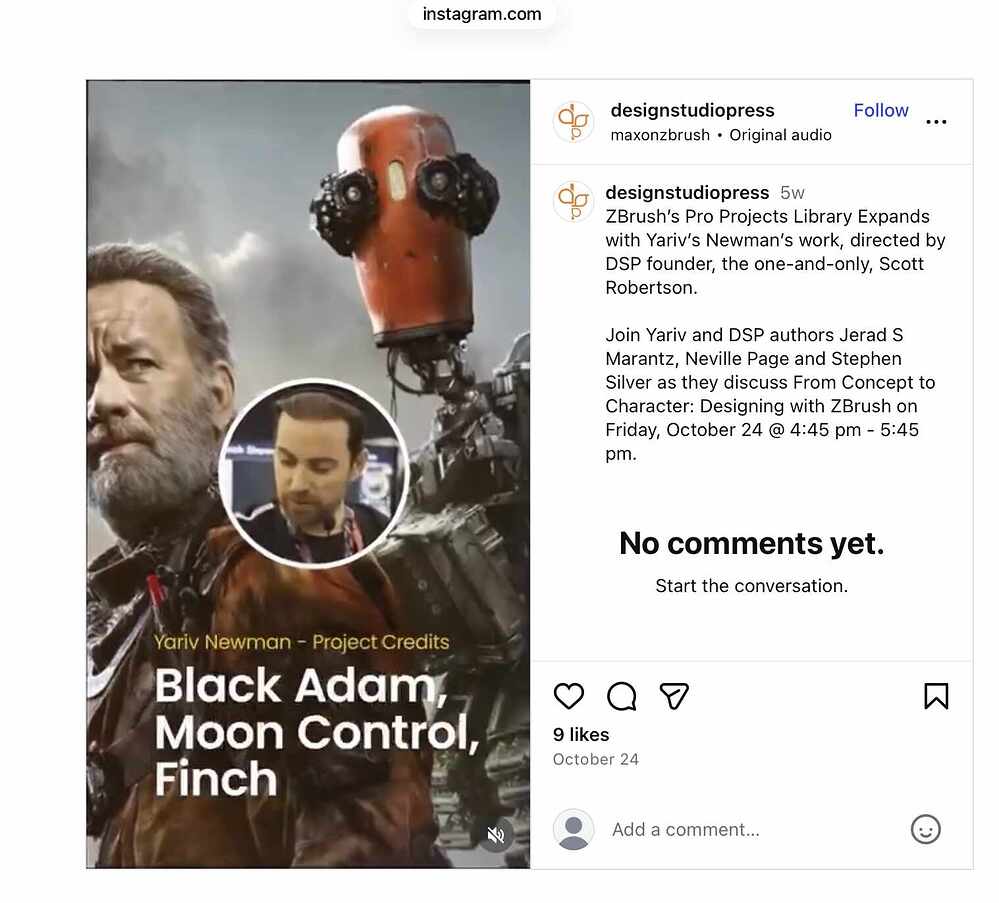Click the caption's designstudiopress avatar logo
Image resolution: width=999 pixels, height=903 pixels.
(573, 201)
